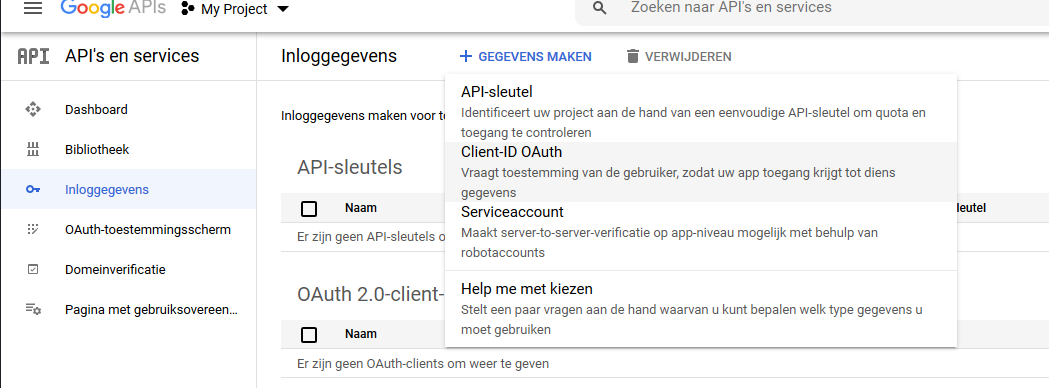1049x388 pixels.
Task: Click 'Er zijn geen OAuth-clients om weer te geven'
Action: pyautogui.click(x=423, y=364)
